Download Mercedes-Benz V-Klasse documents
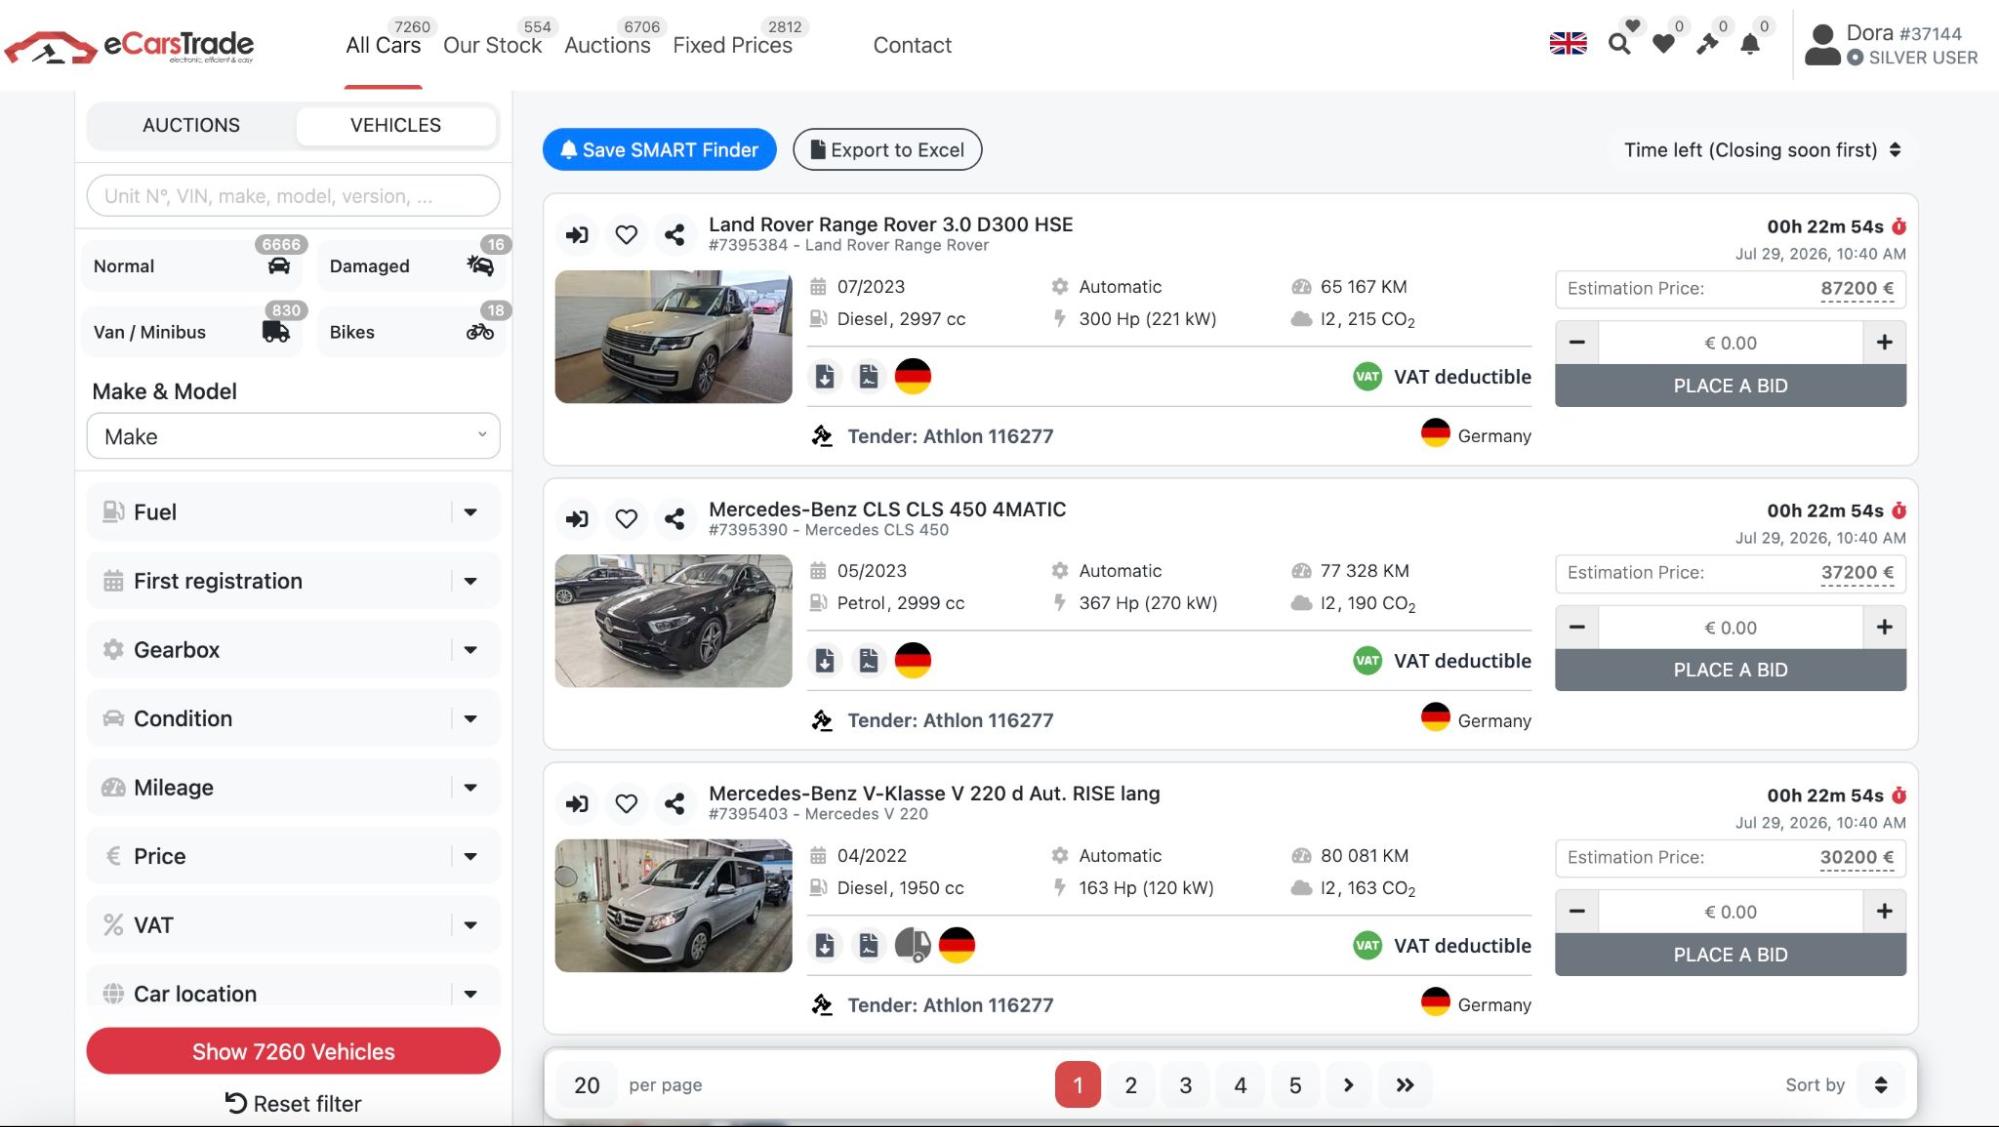The height and width of the screenshot is (1127, 1999). (824, 945)
